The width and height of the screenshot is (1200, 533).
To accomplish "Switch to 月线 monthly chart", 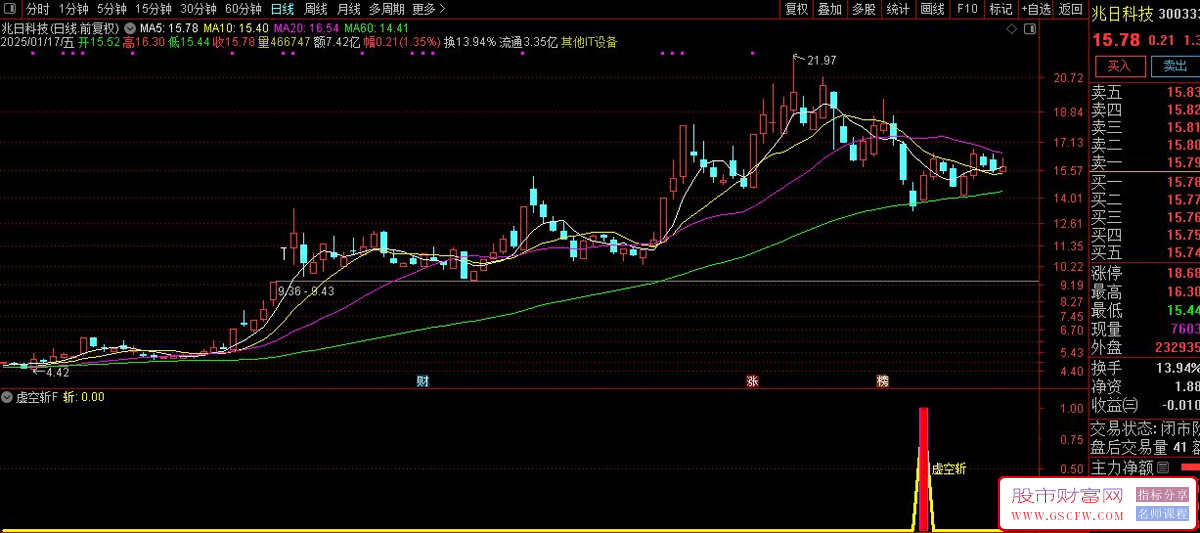I will coord(348,9).
